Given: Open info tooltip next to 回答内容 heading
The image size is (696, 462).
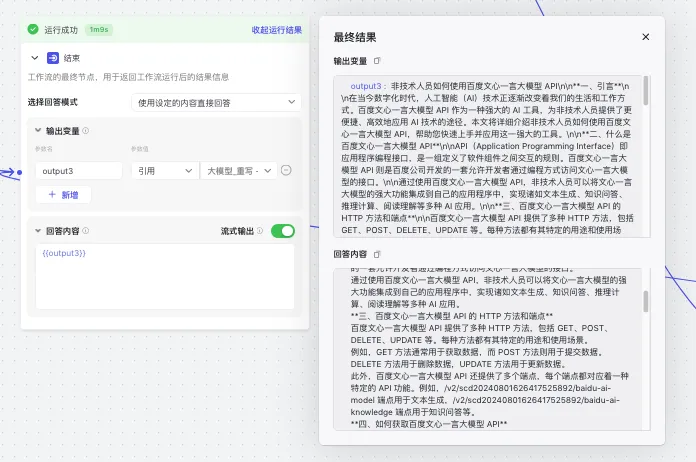Looking at the screenshot, I should tap(86, 231).
